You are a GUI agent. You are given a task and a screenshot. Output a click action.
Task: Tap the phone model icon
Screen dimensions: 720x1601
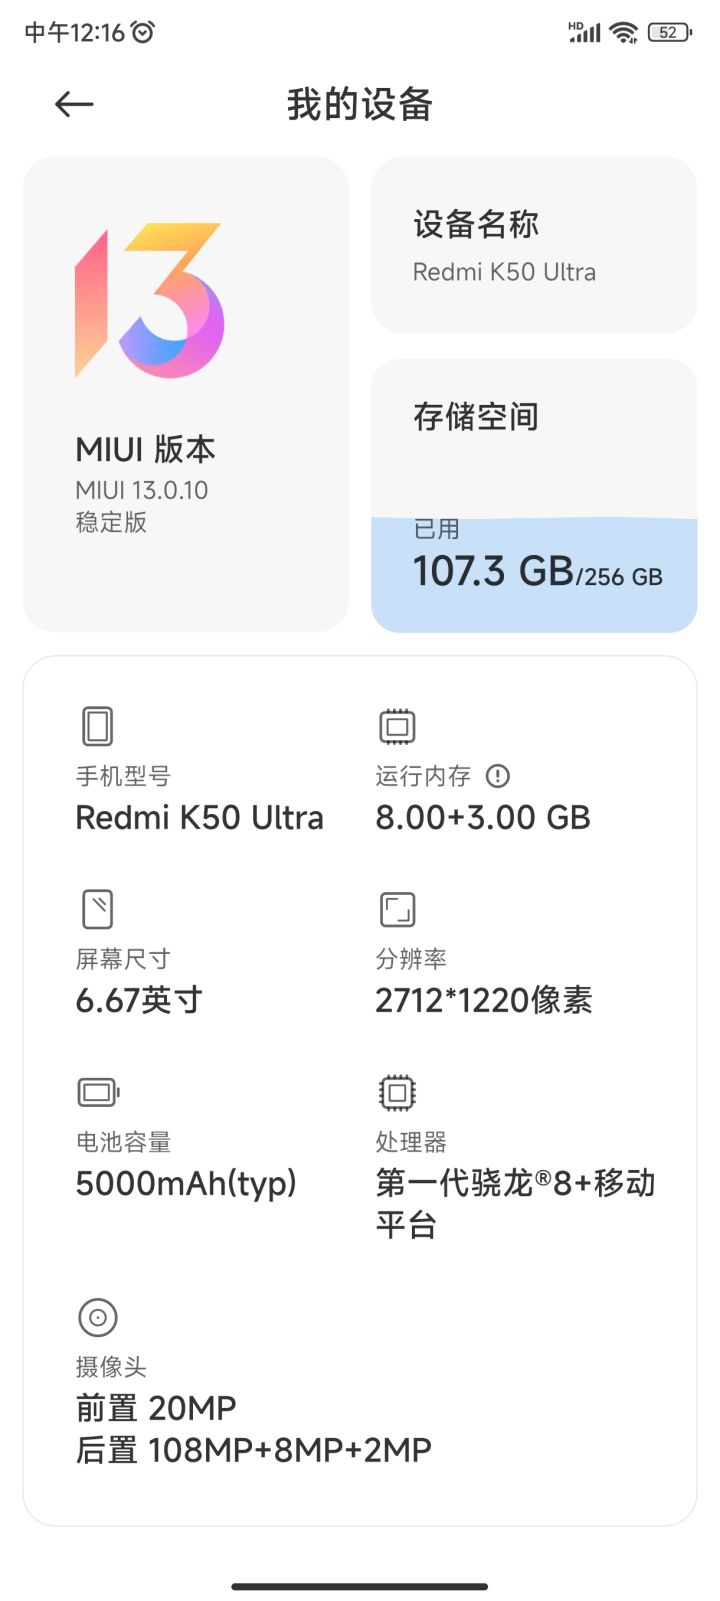(x=98, y=726)
